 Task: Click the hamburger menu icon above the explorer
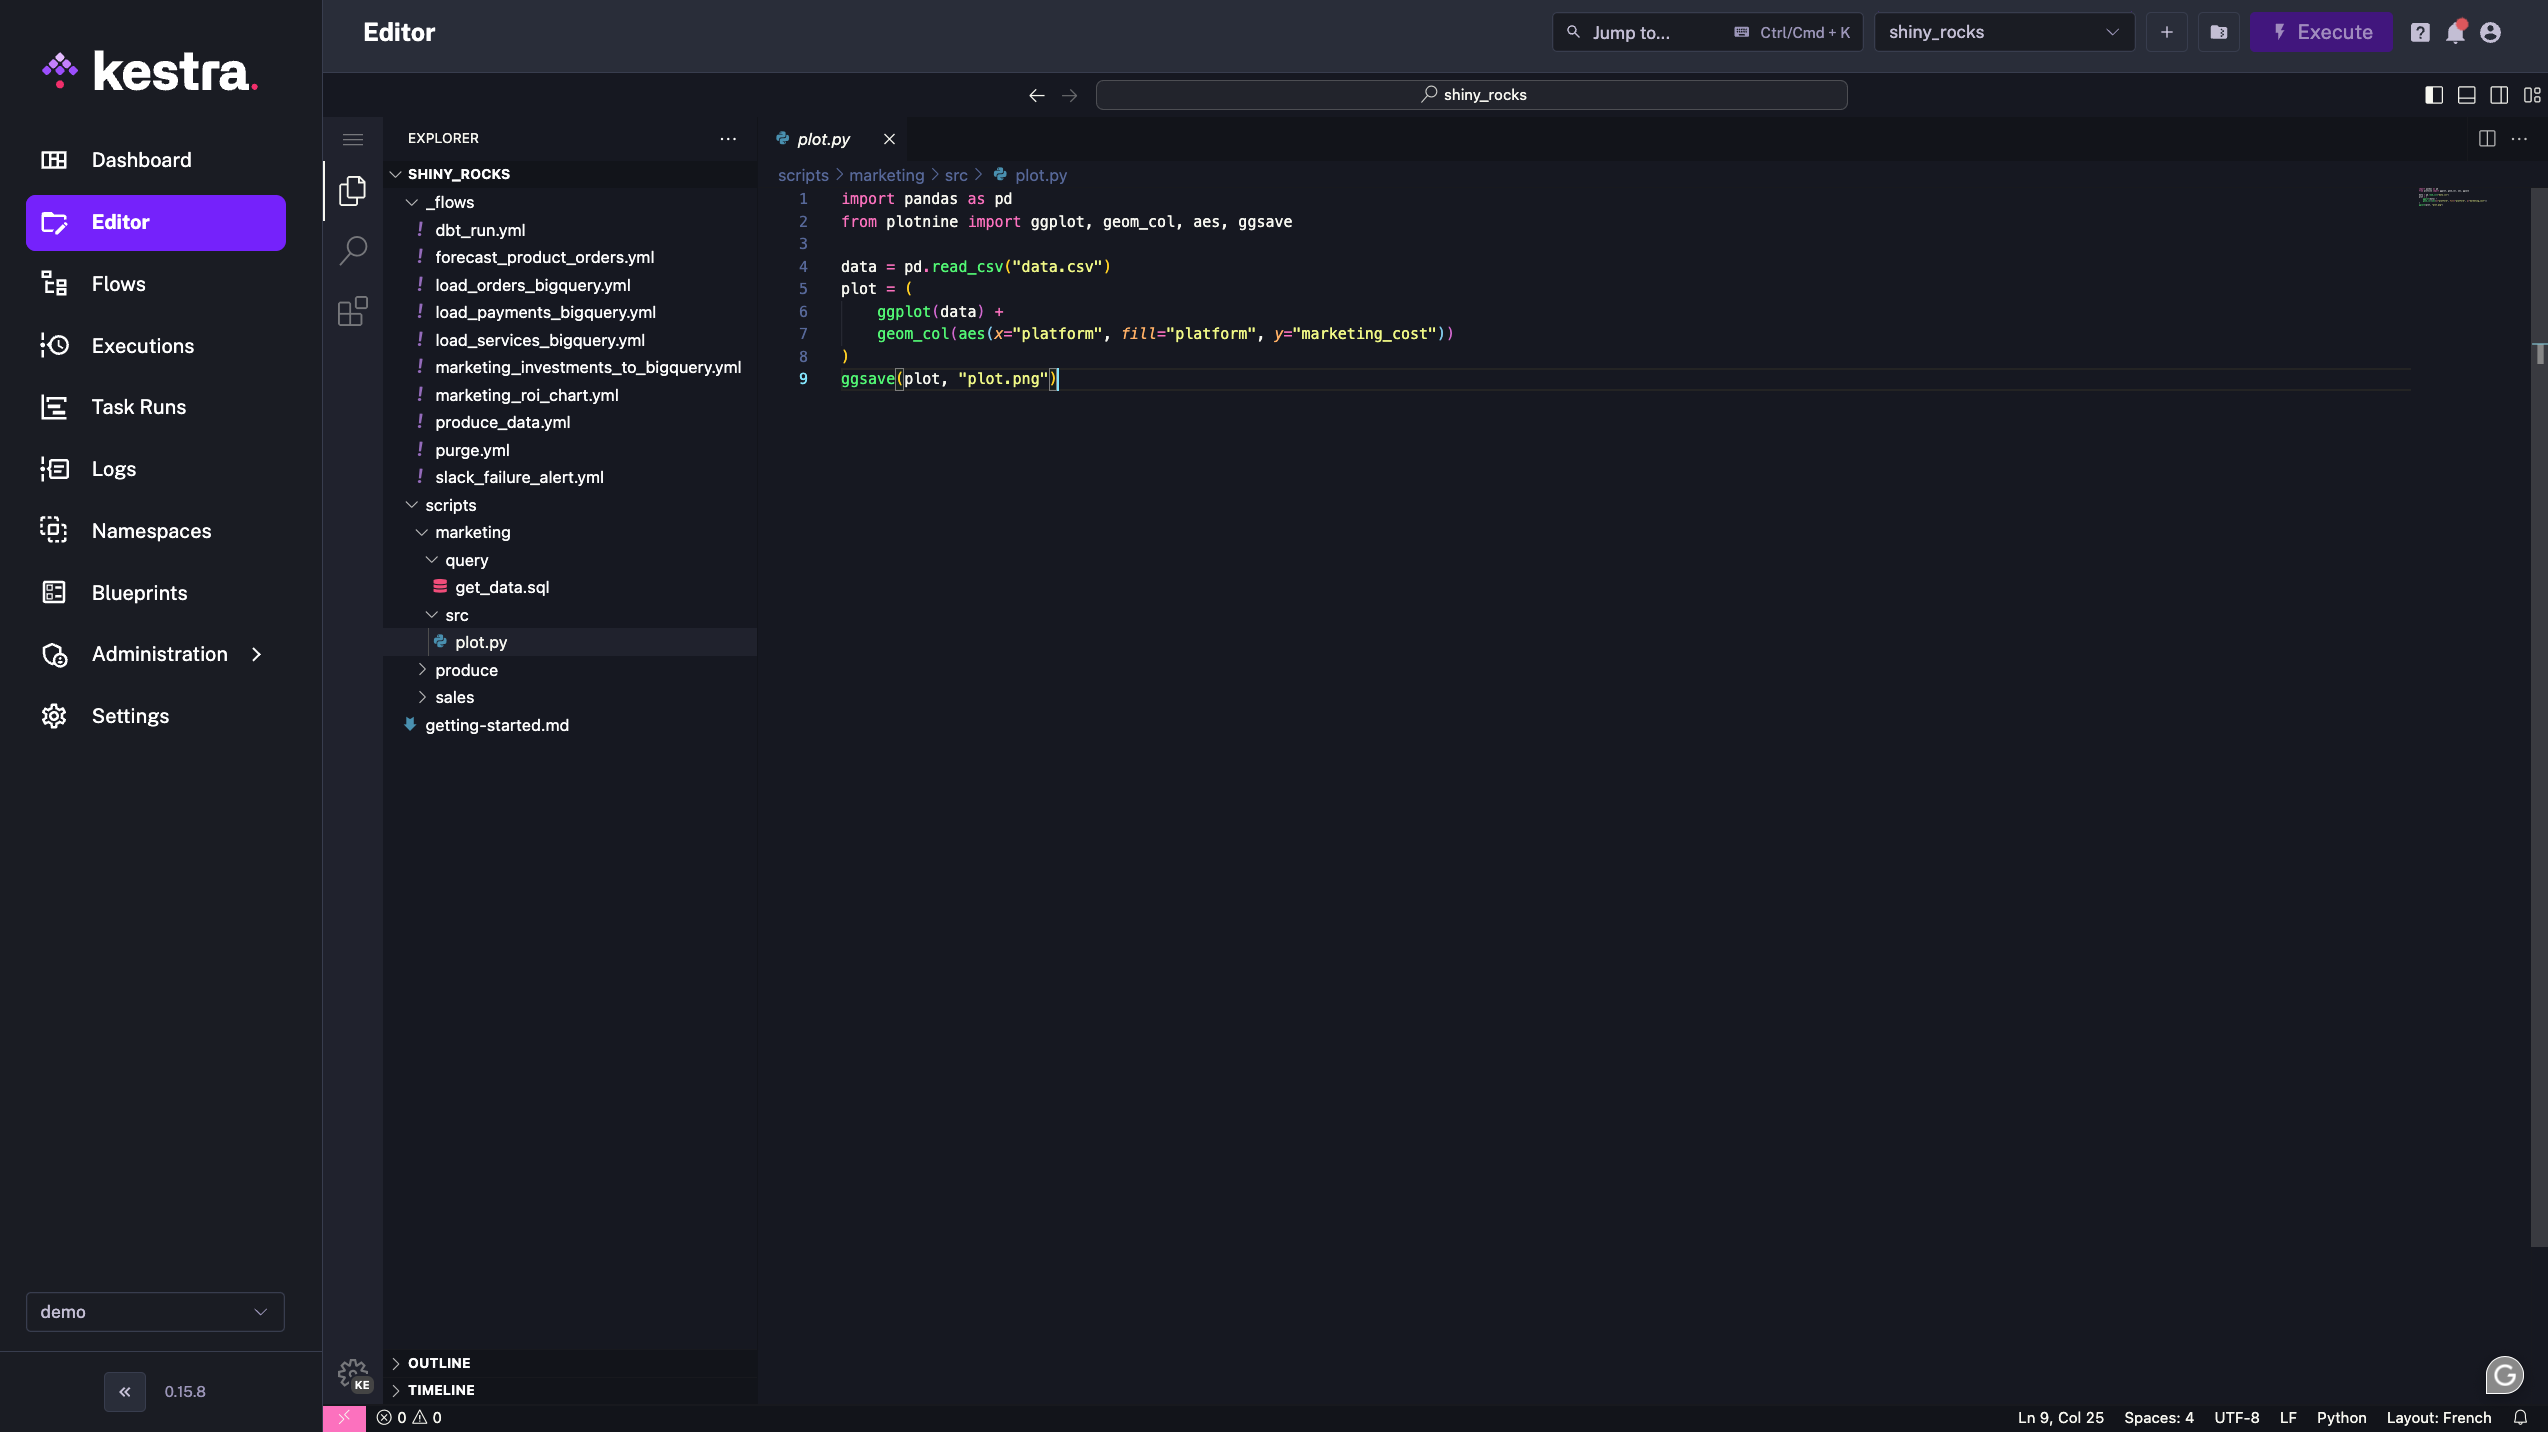pos(353,139)
